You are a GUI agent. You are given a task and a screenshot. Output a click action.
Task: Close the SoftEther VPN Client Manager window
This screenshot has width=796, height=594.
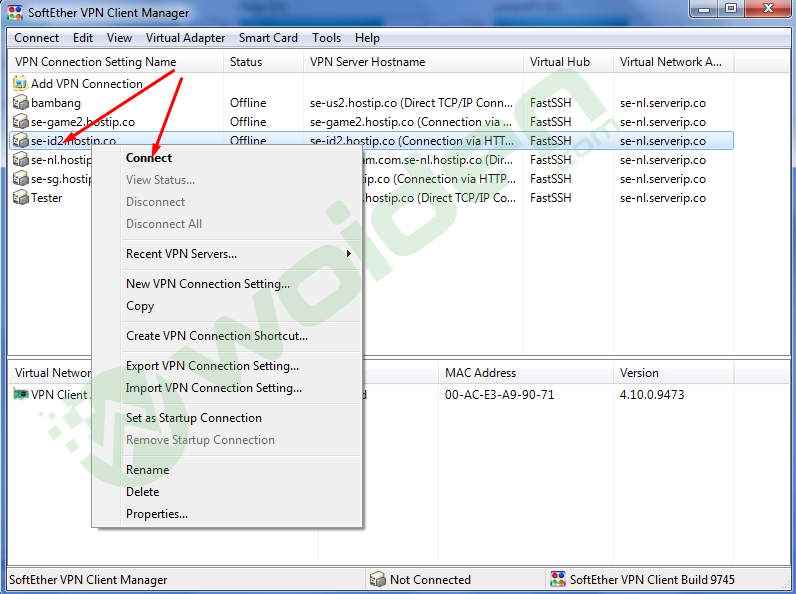pyautogui.click(x=768, y=9)
